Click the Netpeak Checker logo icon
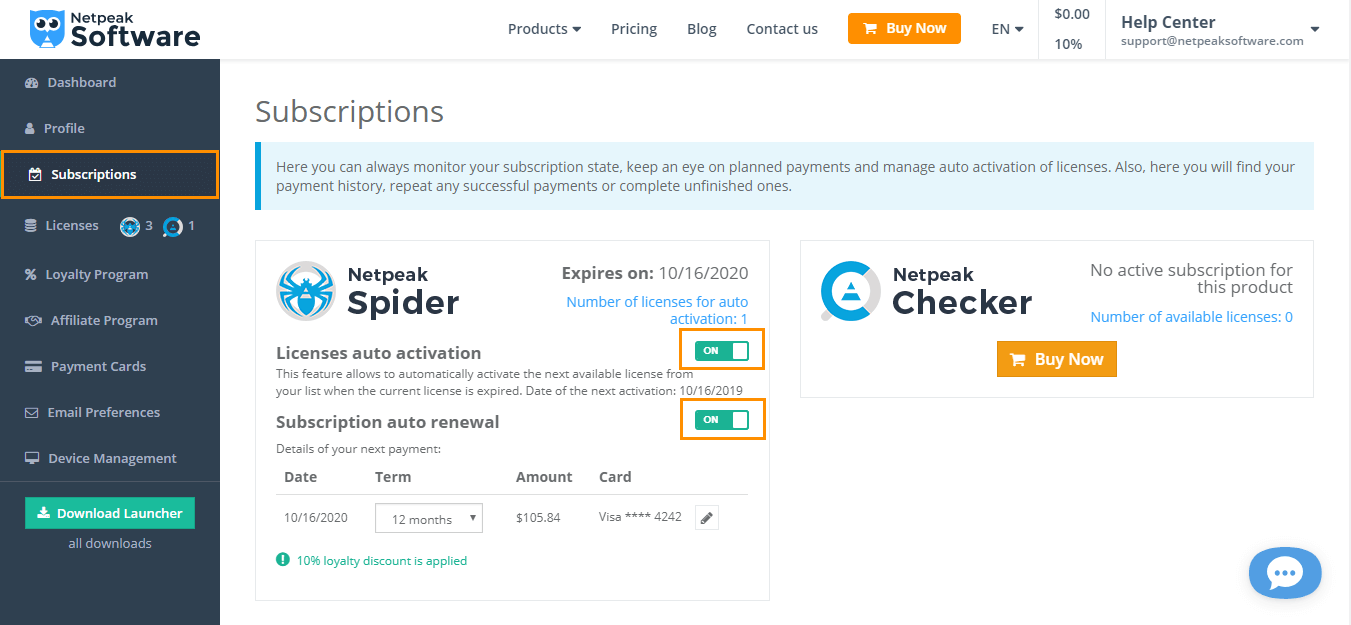Screen dimensions: 1351x625 [850, 291]
